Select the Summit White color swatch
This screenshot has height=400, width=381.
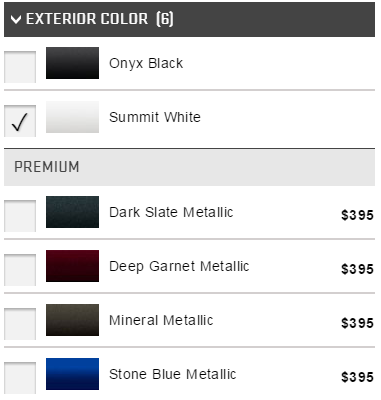click(x=72, y=117)
